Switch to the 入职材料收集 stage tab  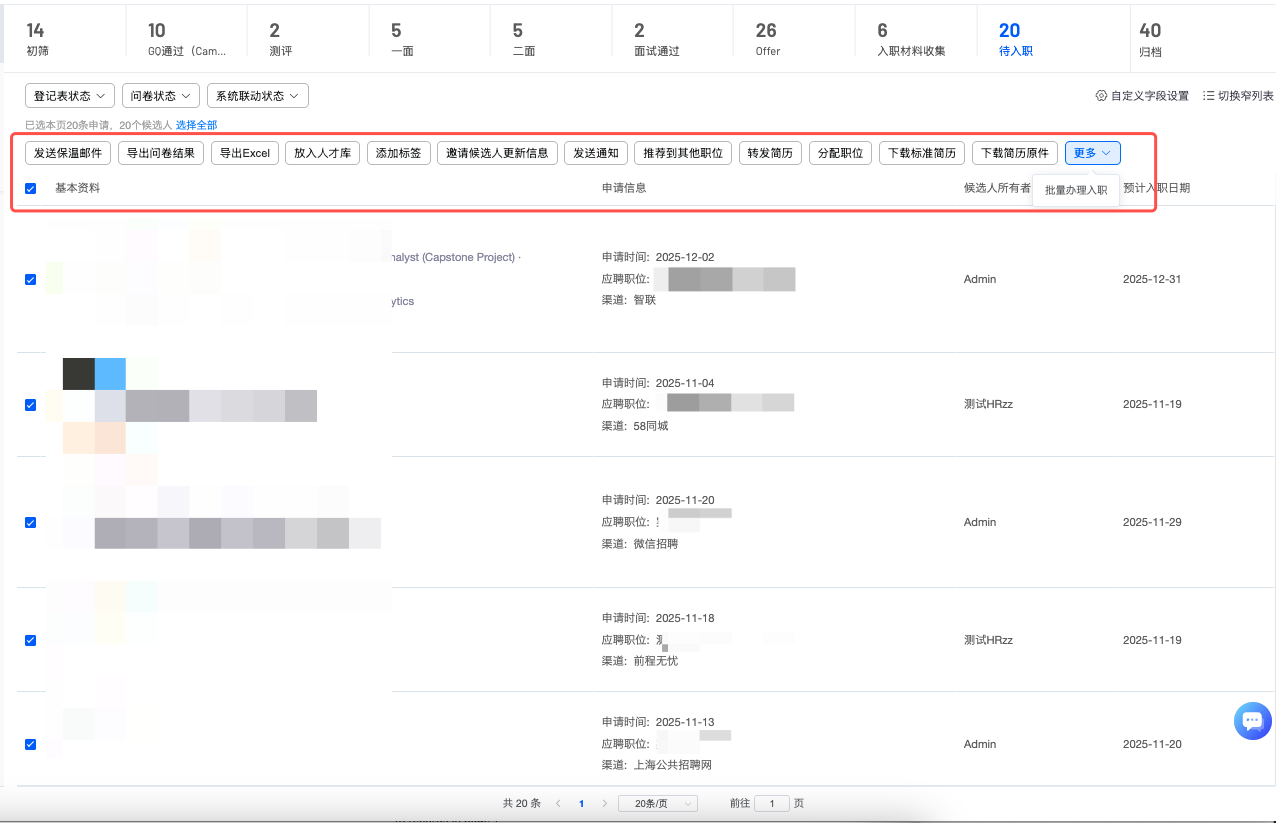(915, 39)
